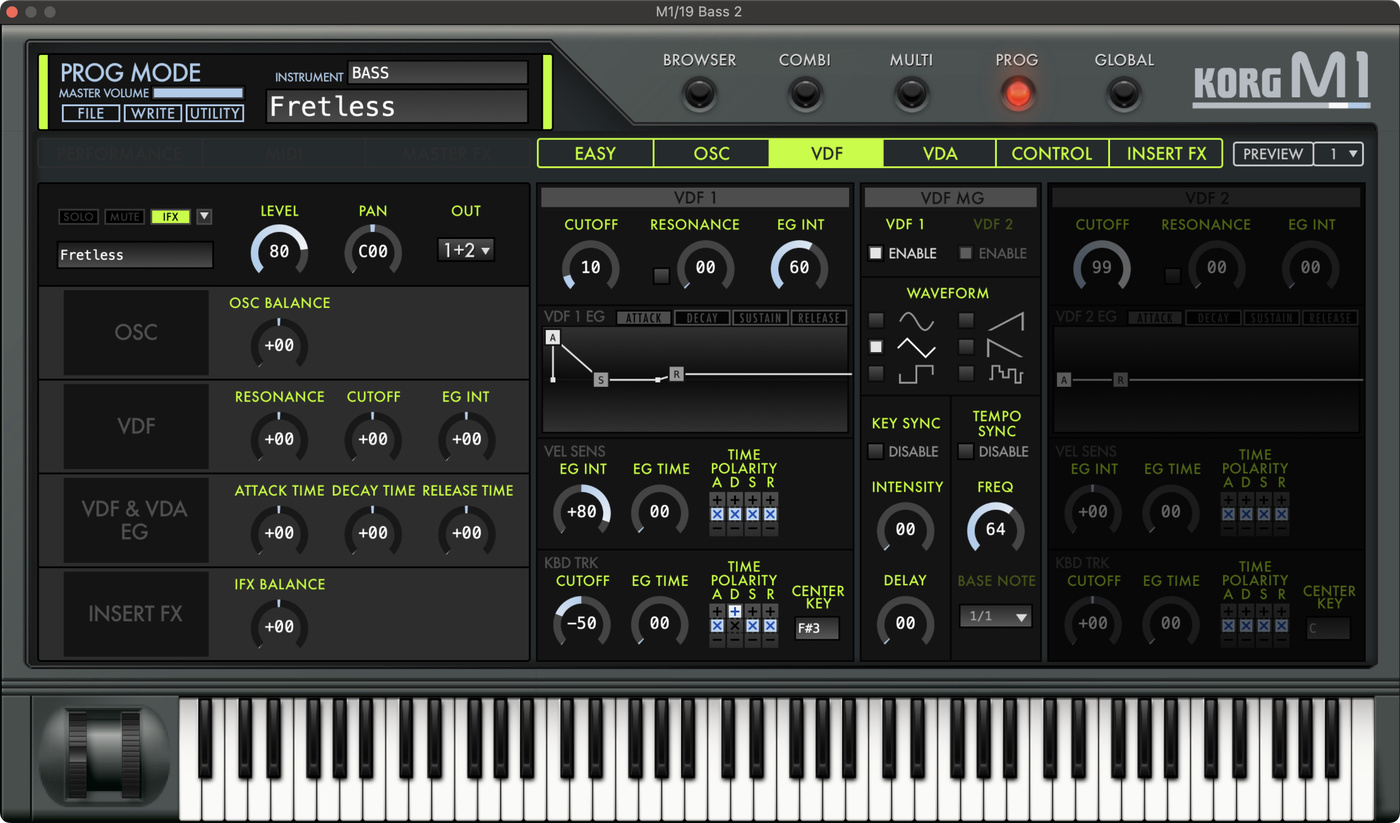Click the VDF 1 EG INT knob showing 60

[800, 267]
